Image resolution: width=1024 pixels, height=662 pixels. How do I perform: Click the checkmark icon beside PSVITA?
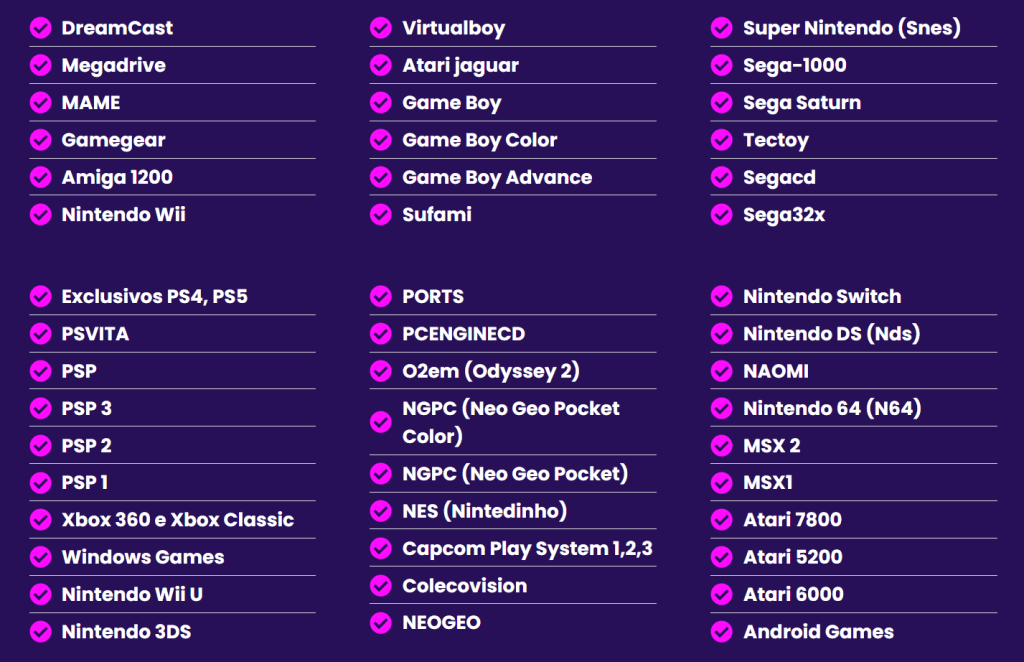(40, 334)
